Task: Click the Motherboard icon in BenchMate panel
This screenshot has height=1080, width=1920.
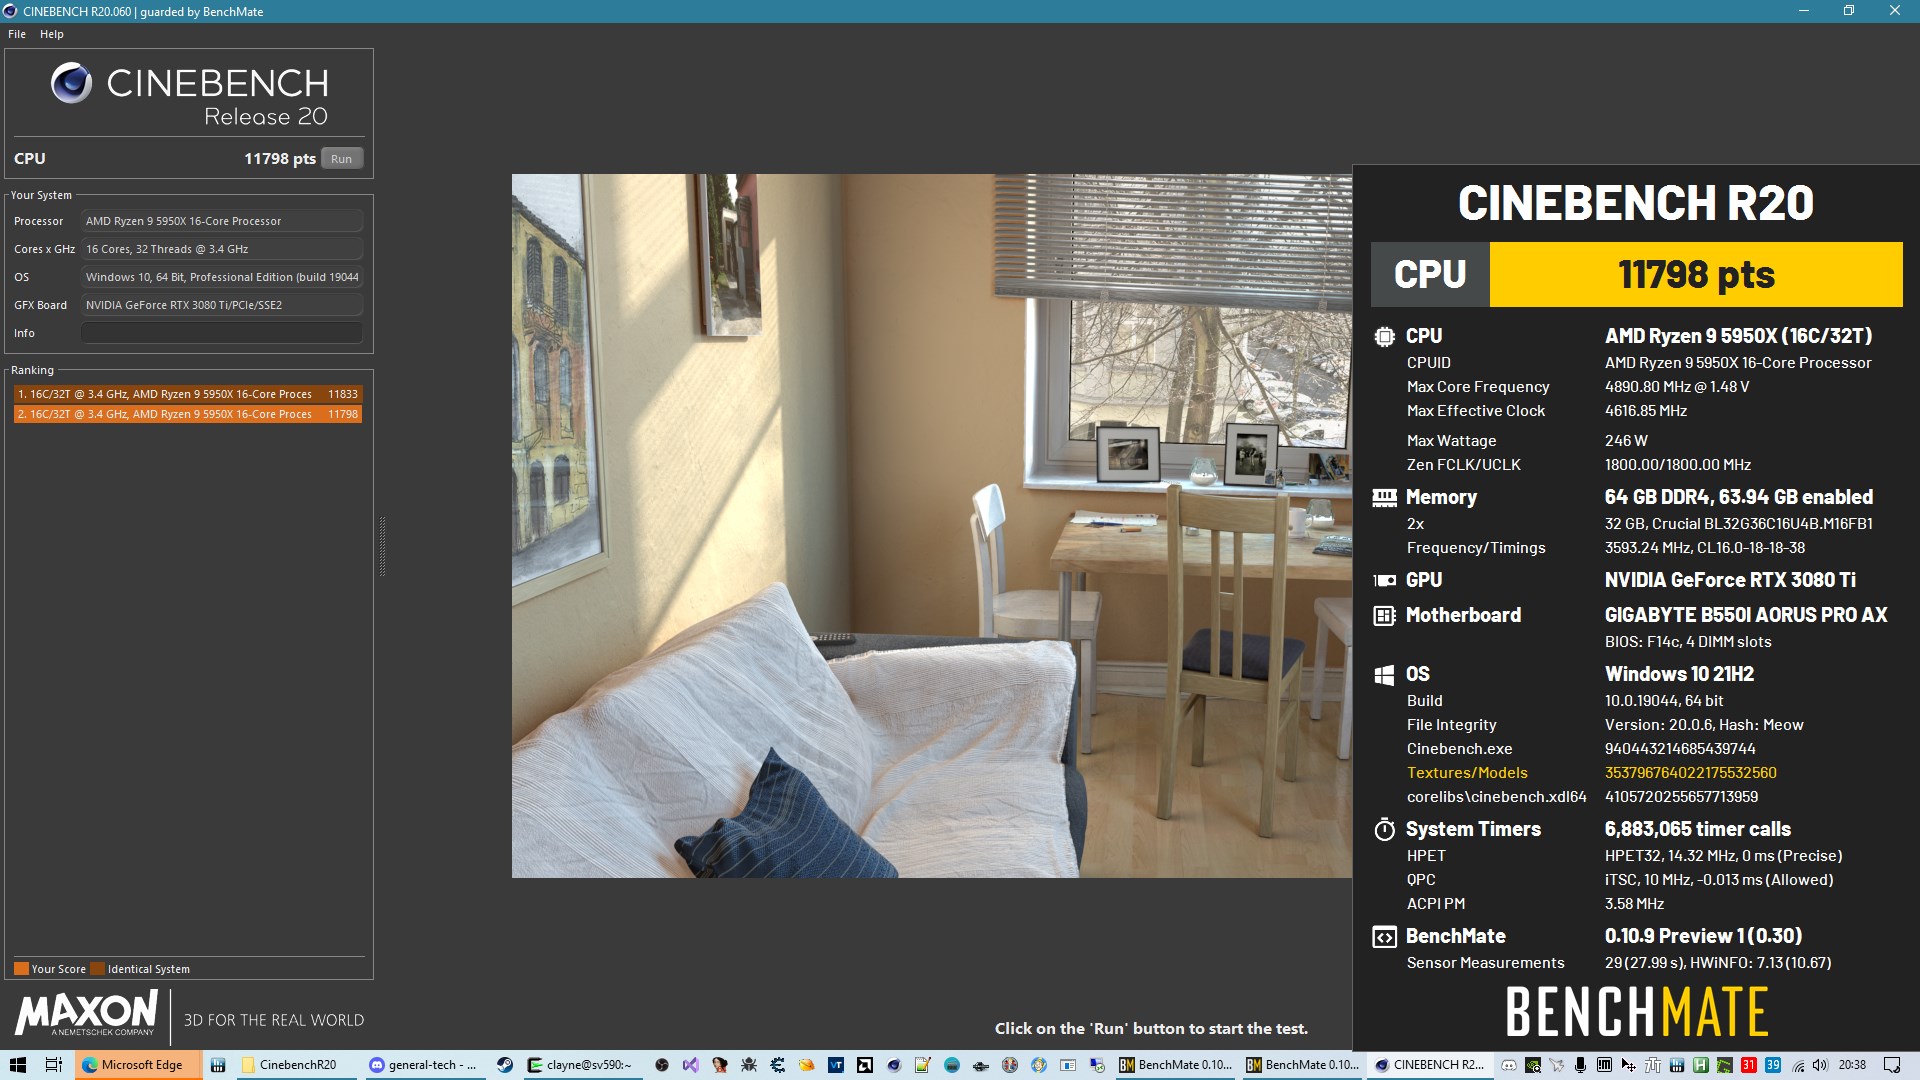Action: [x=1384, y=616]
